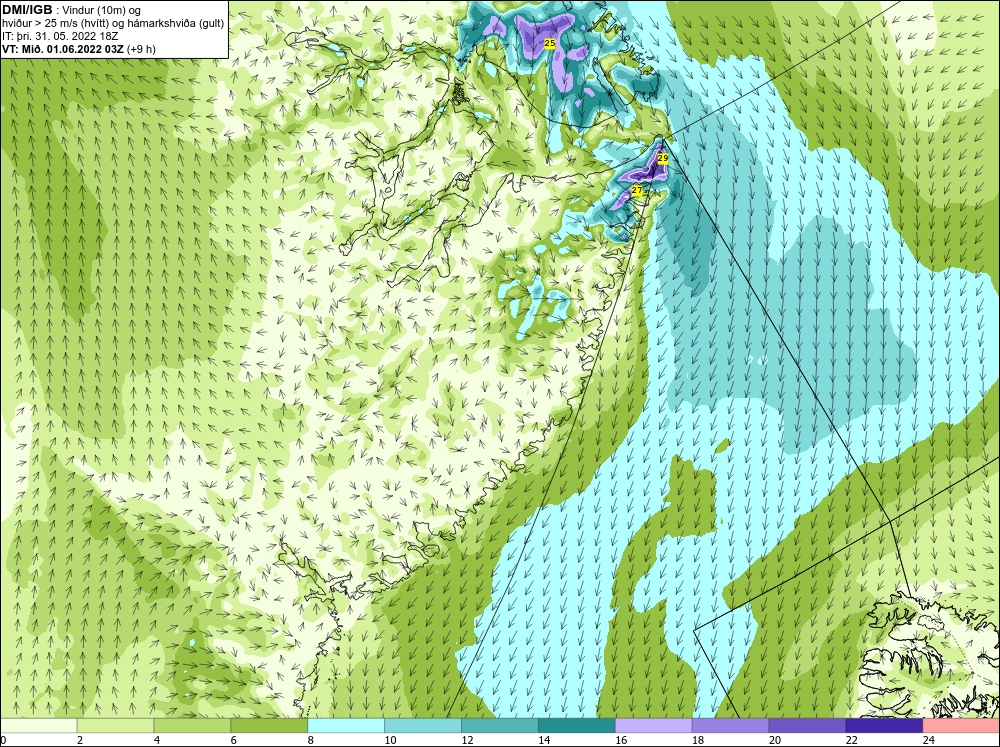Click the legend scale label 8
Screen dimensions: 1000x747
311,740
